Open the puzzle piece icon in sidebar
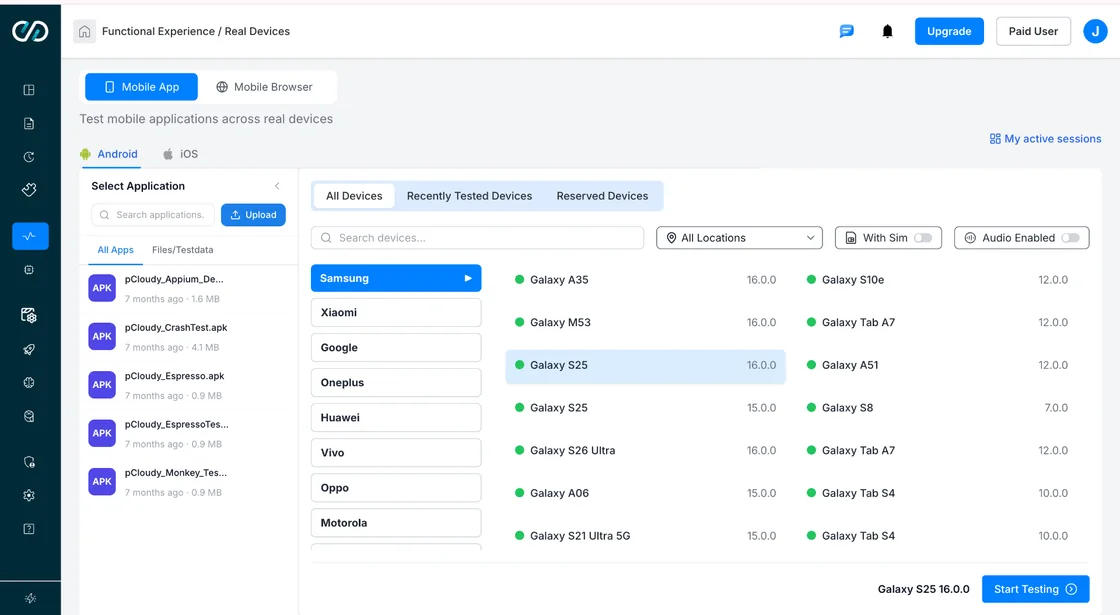The image size is (1120, 615). click(29, 190)
